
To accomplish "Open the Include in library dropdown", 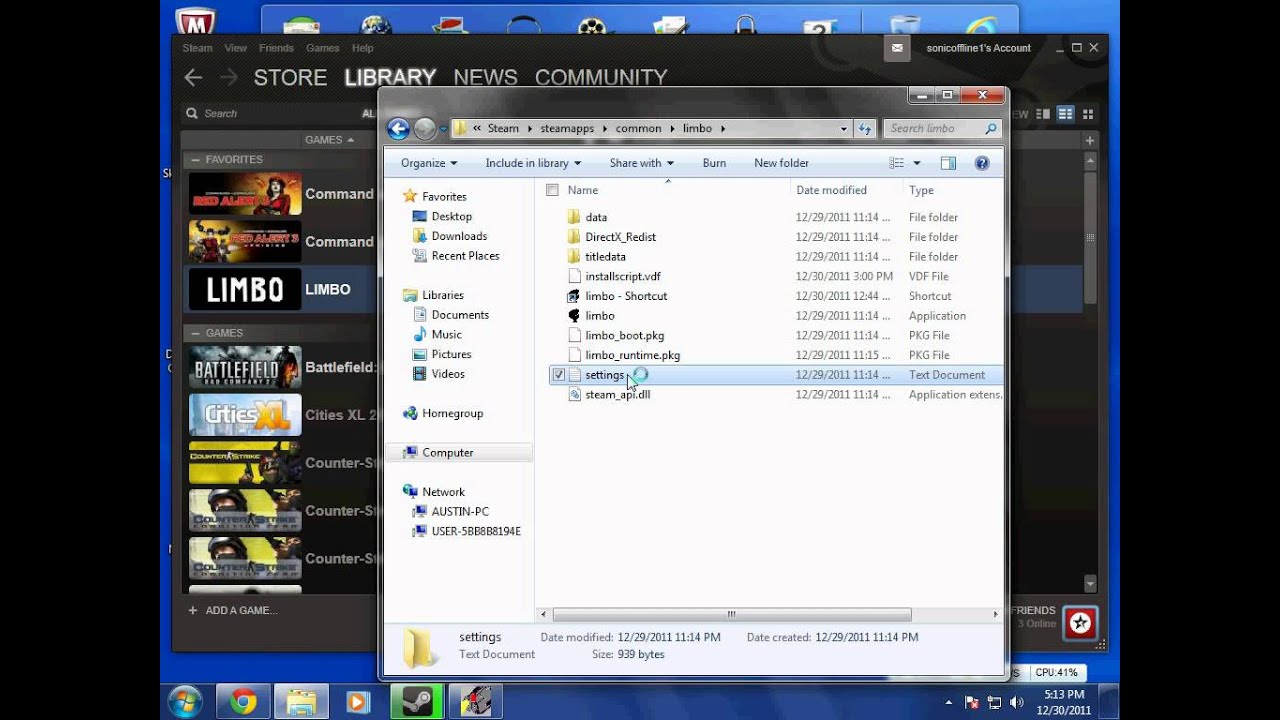I will (533, 163).
